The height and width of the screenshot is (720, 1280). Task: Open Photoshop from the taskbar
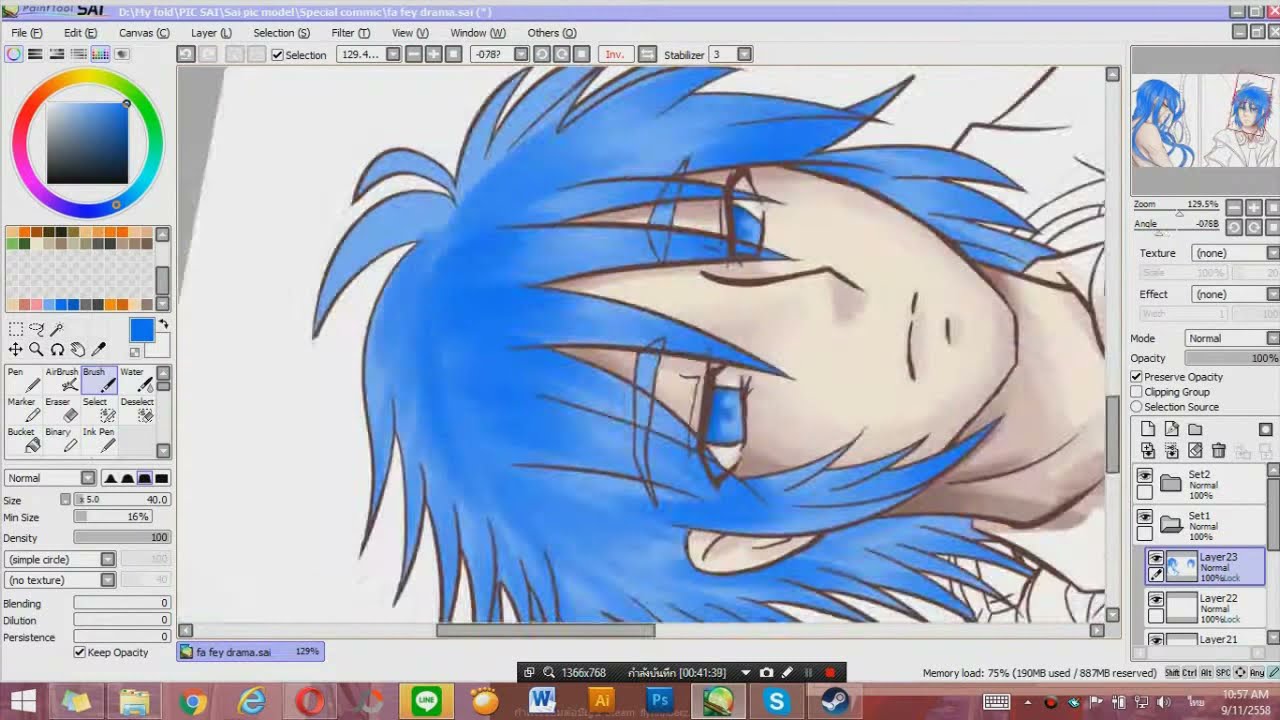tap(659, 701)
